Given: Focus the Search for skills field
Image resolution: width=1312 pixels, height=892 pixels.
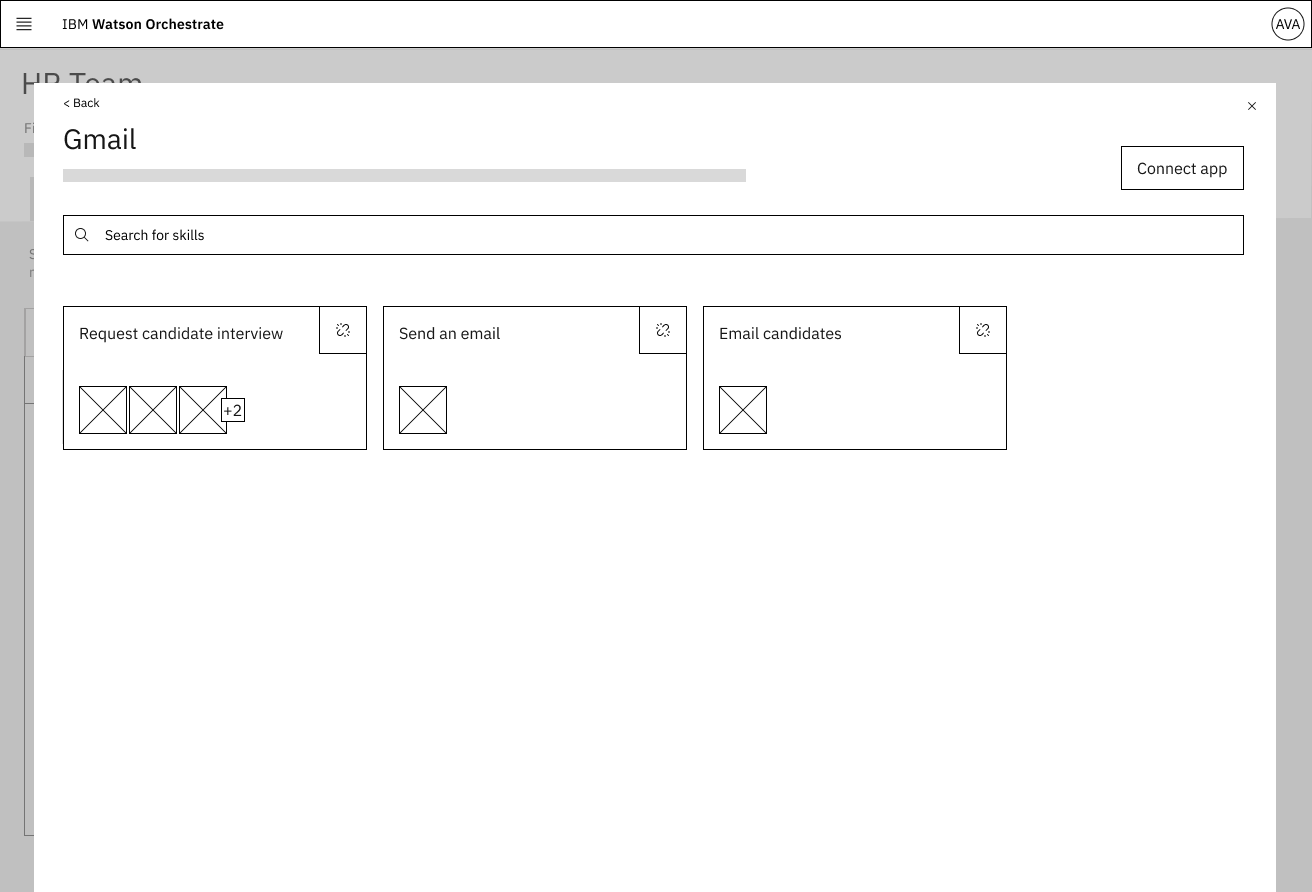Looking at the screenshot, I should coord(653,235).
